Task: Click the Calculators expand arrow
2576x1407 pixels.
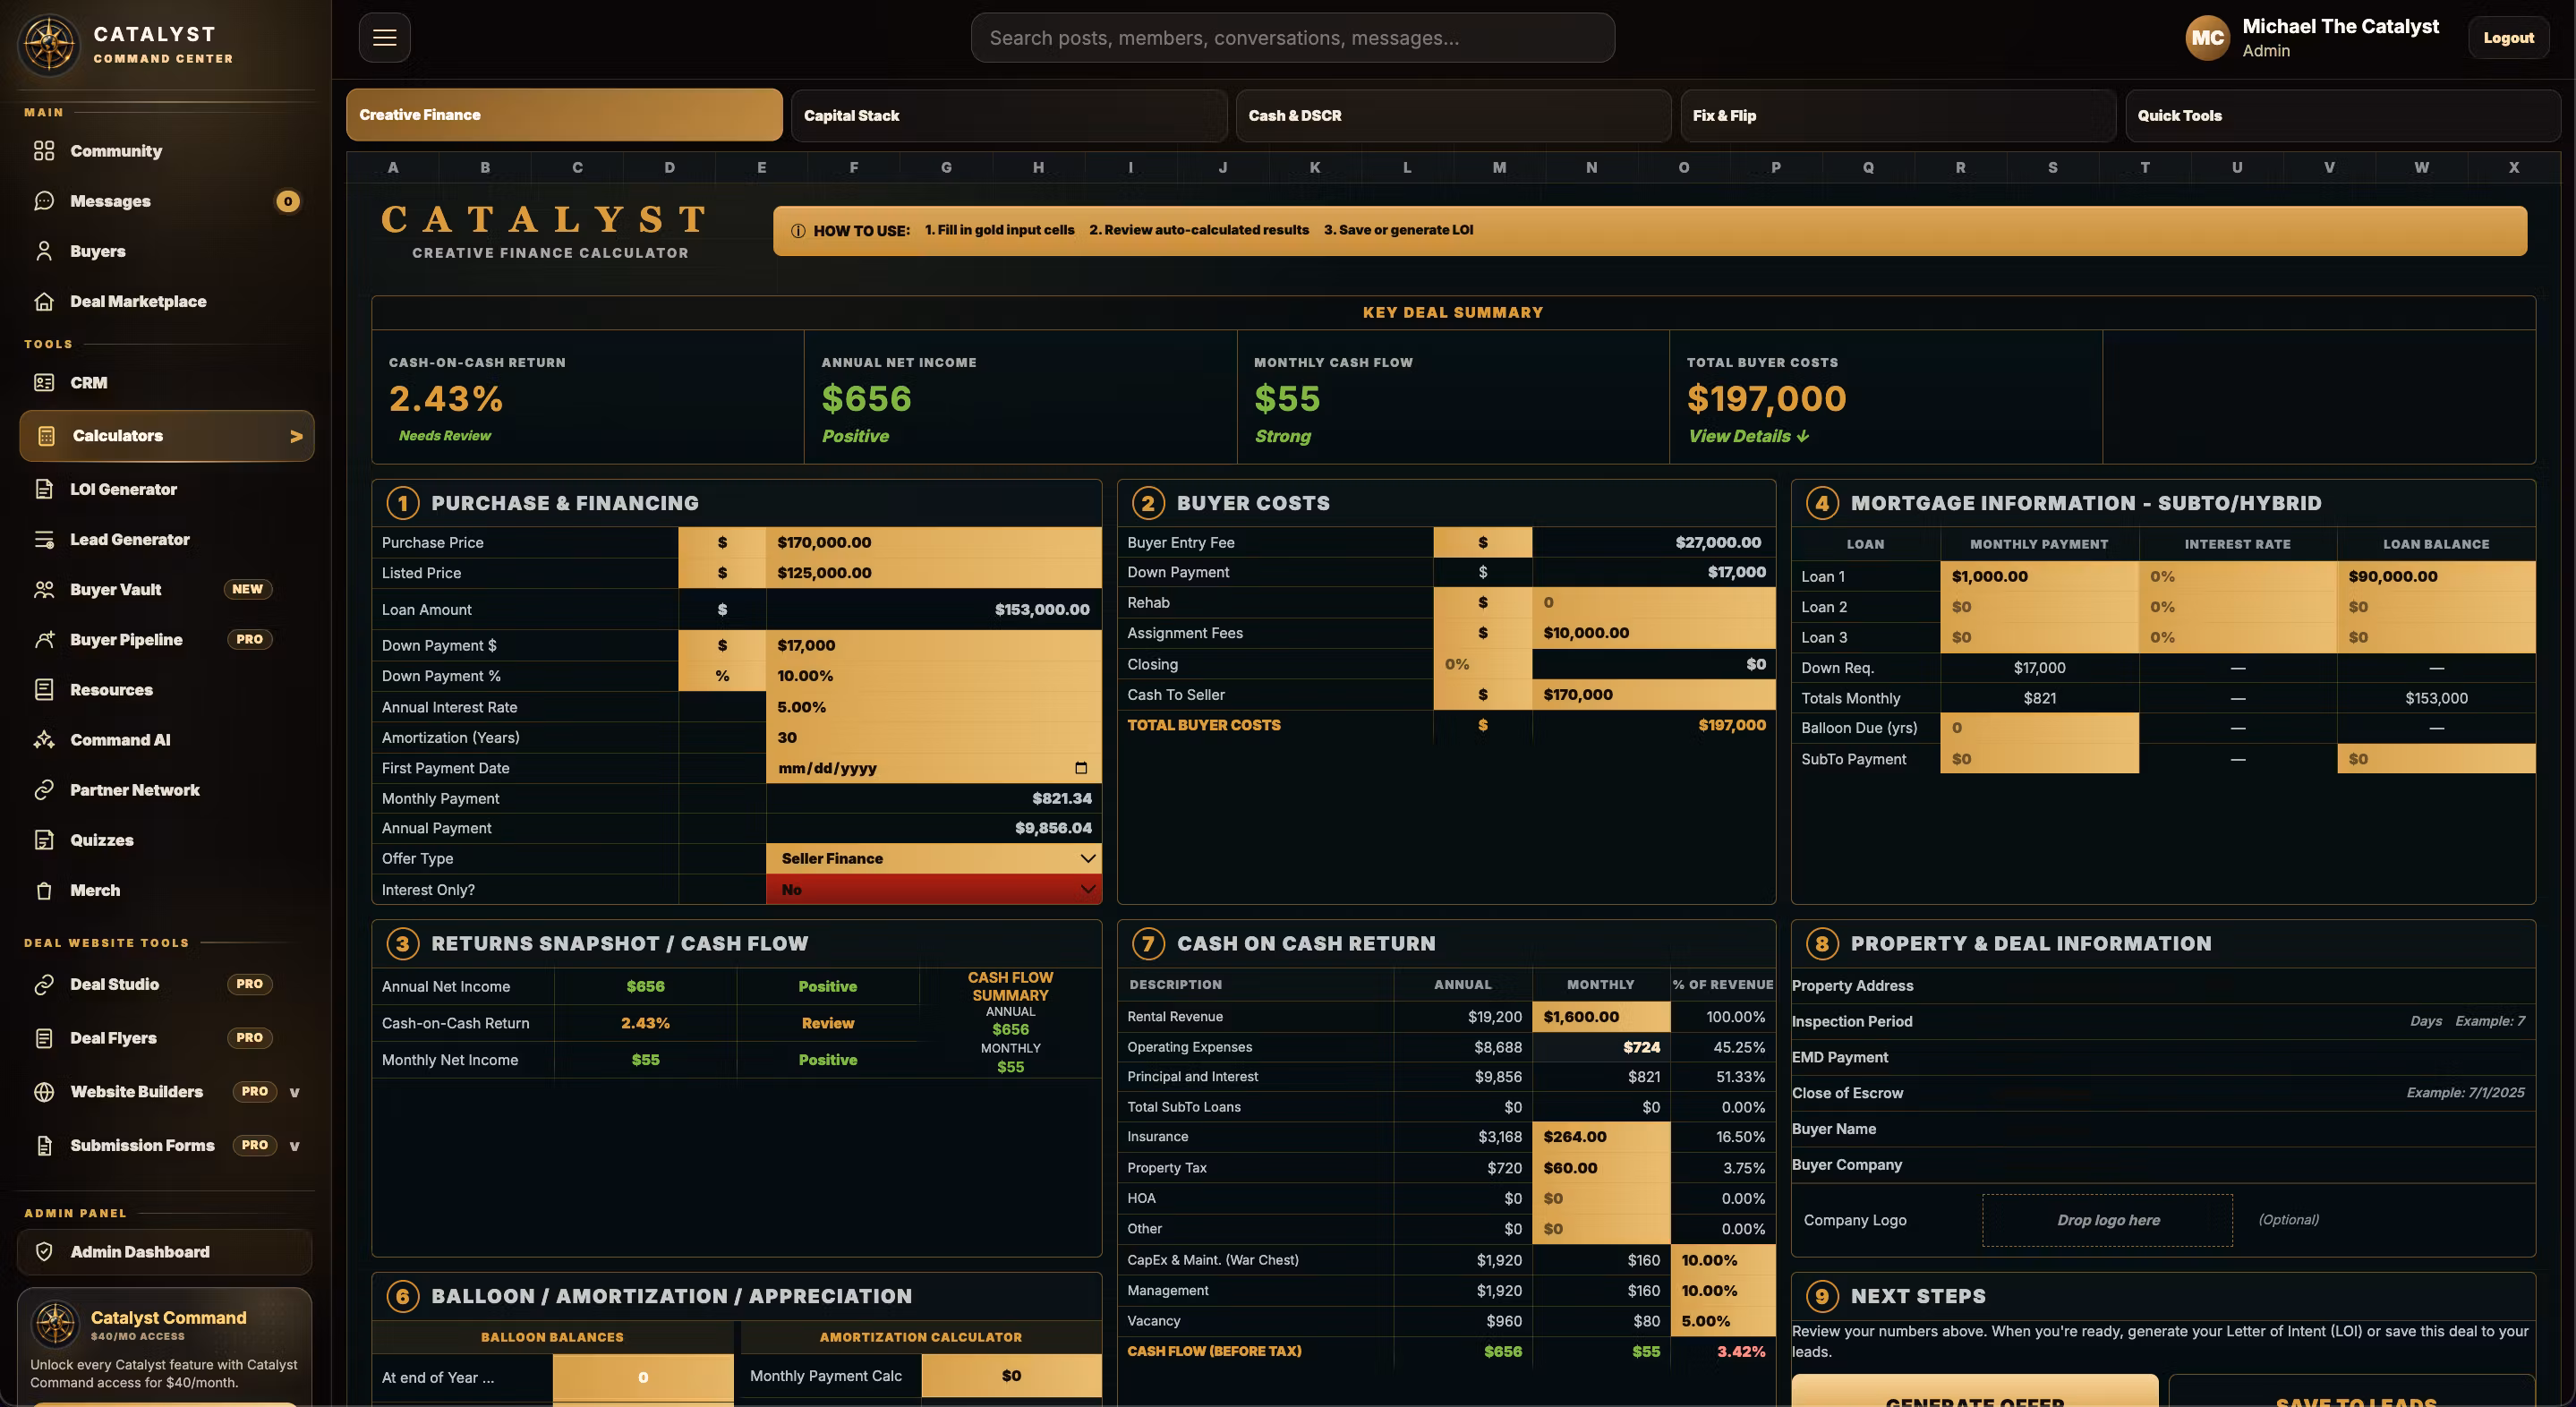Action: click(x=296, y=436)
